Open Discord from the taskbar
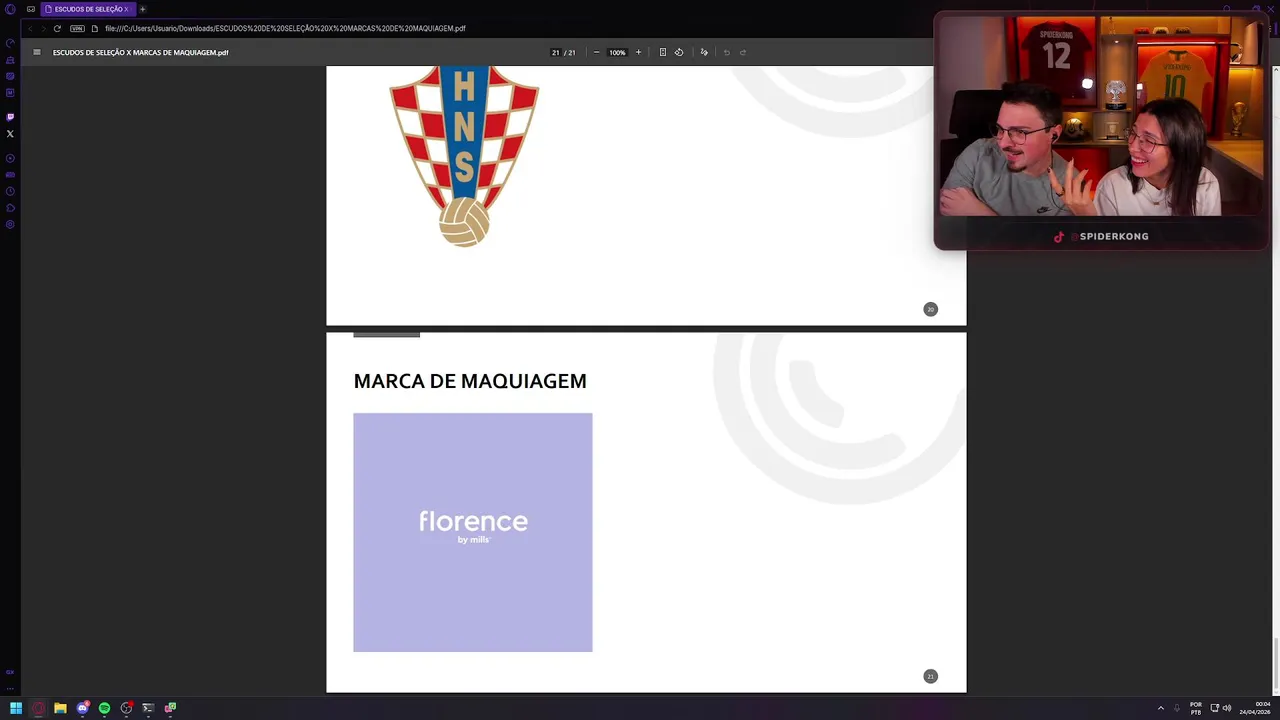This screenshot has width=1280, height=720. click(x=82, y=708)
